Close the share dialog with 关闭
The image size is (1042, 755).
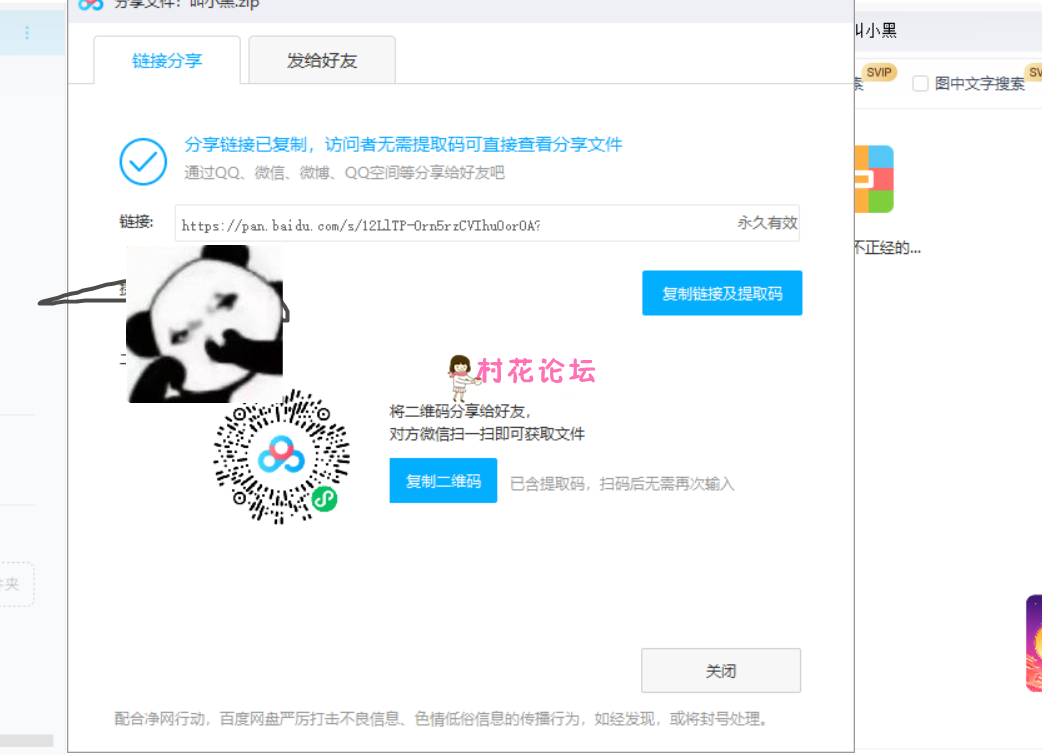tap(721, 671)
